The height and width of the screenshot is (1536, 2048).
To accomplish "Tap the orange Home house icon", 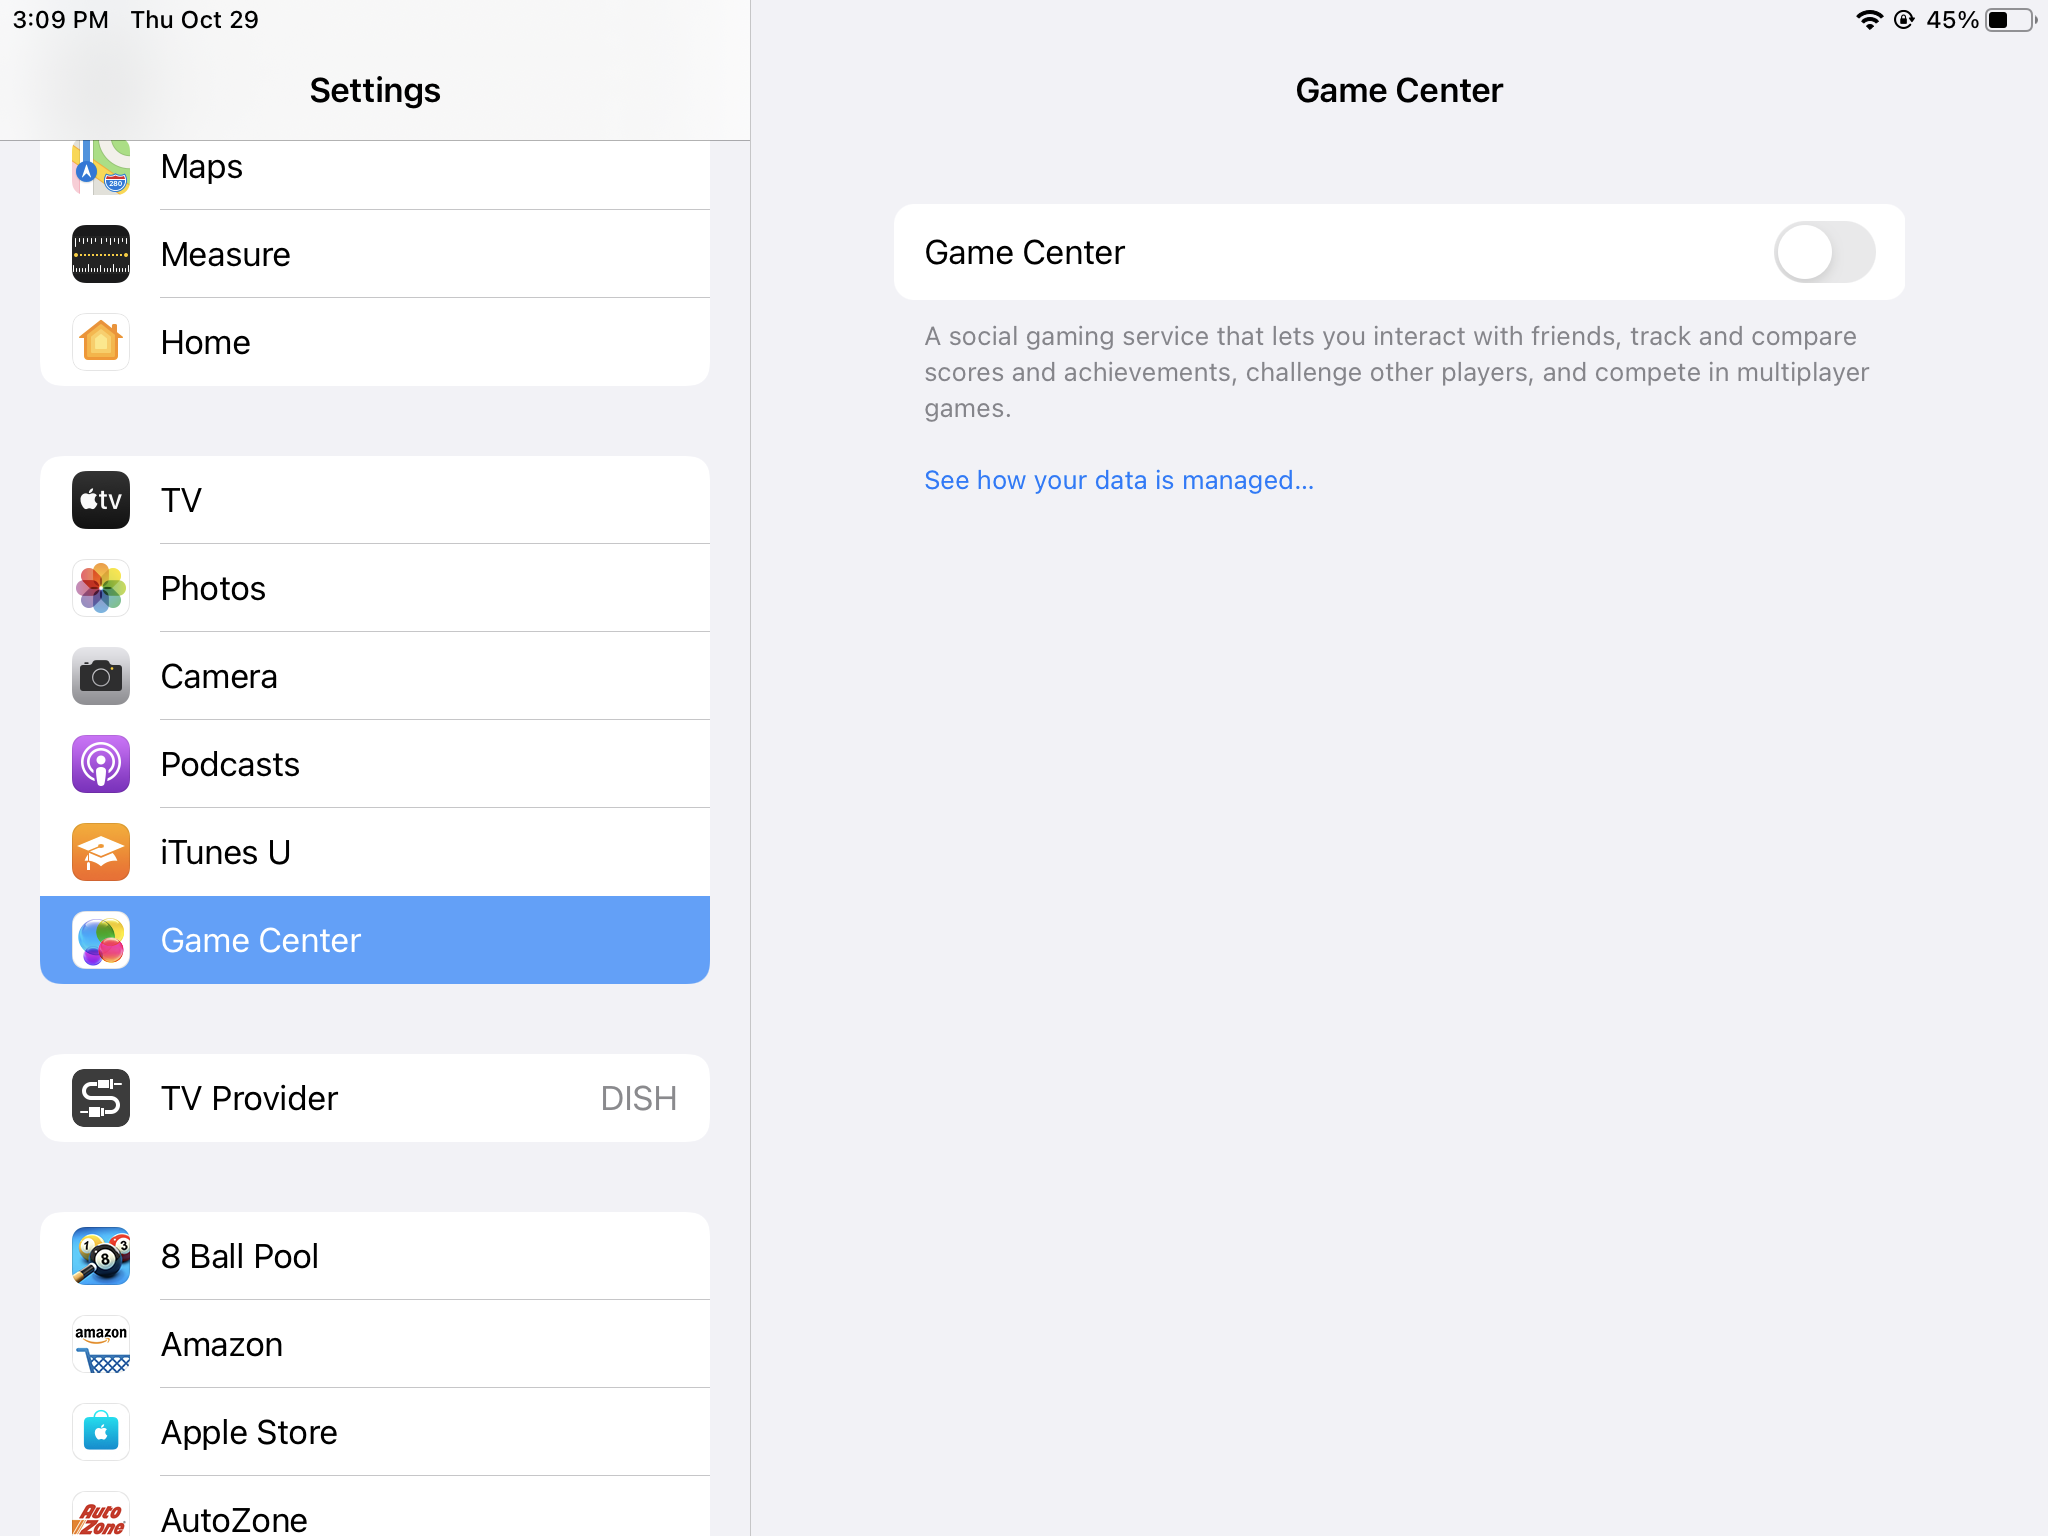I will (101, 342).
